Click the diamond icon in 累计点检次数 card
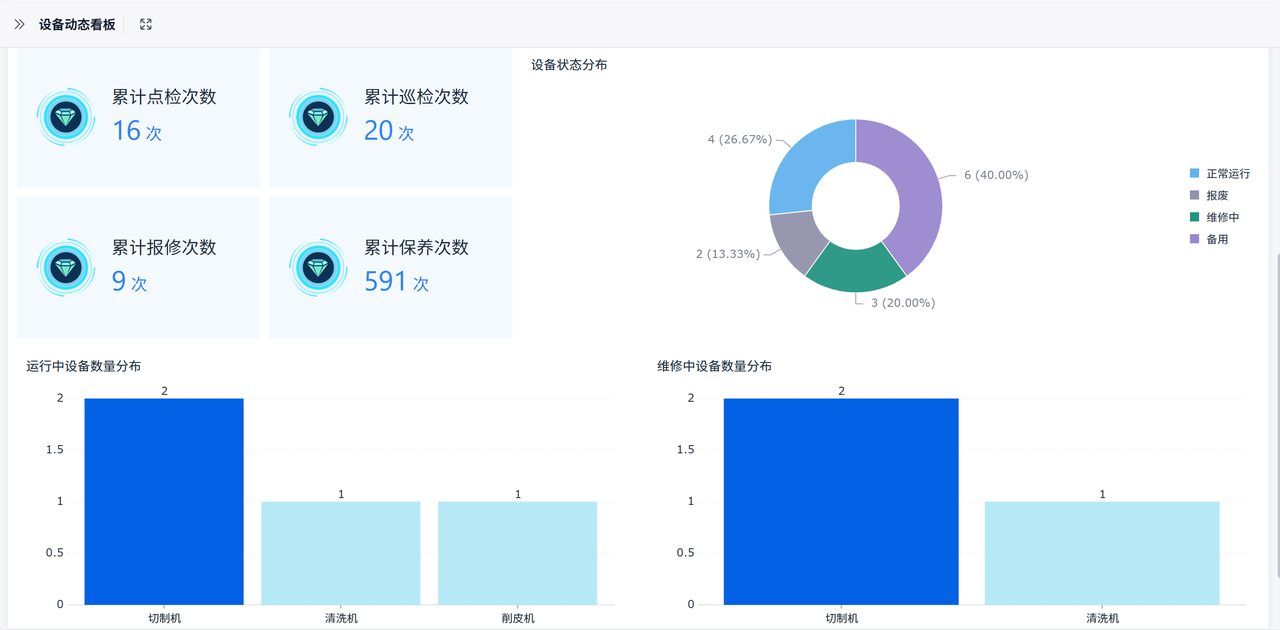This screenshot has width=1280, height=630. 66,117
